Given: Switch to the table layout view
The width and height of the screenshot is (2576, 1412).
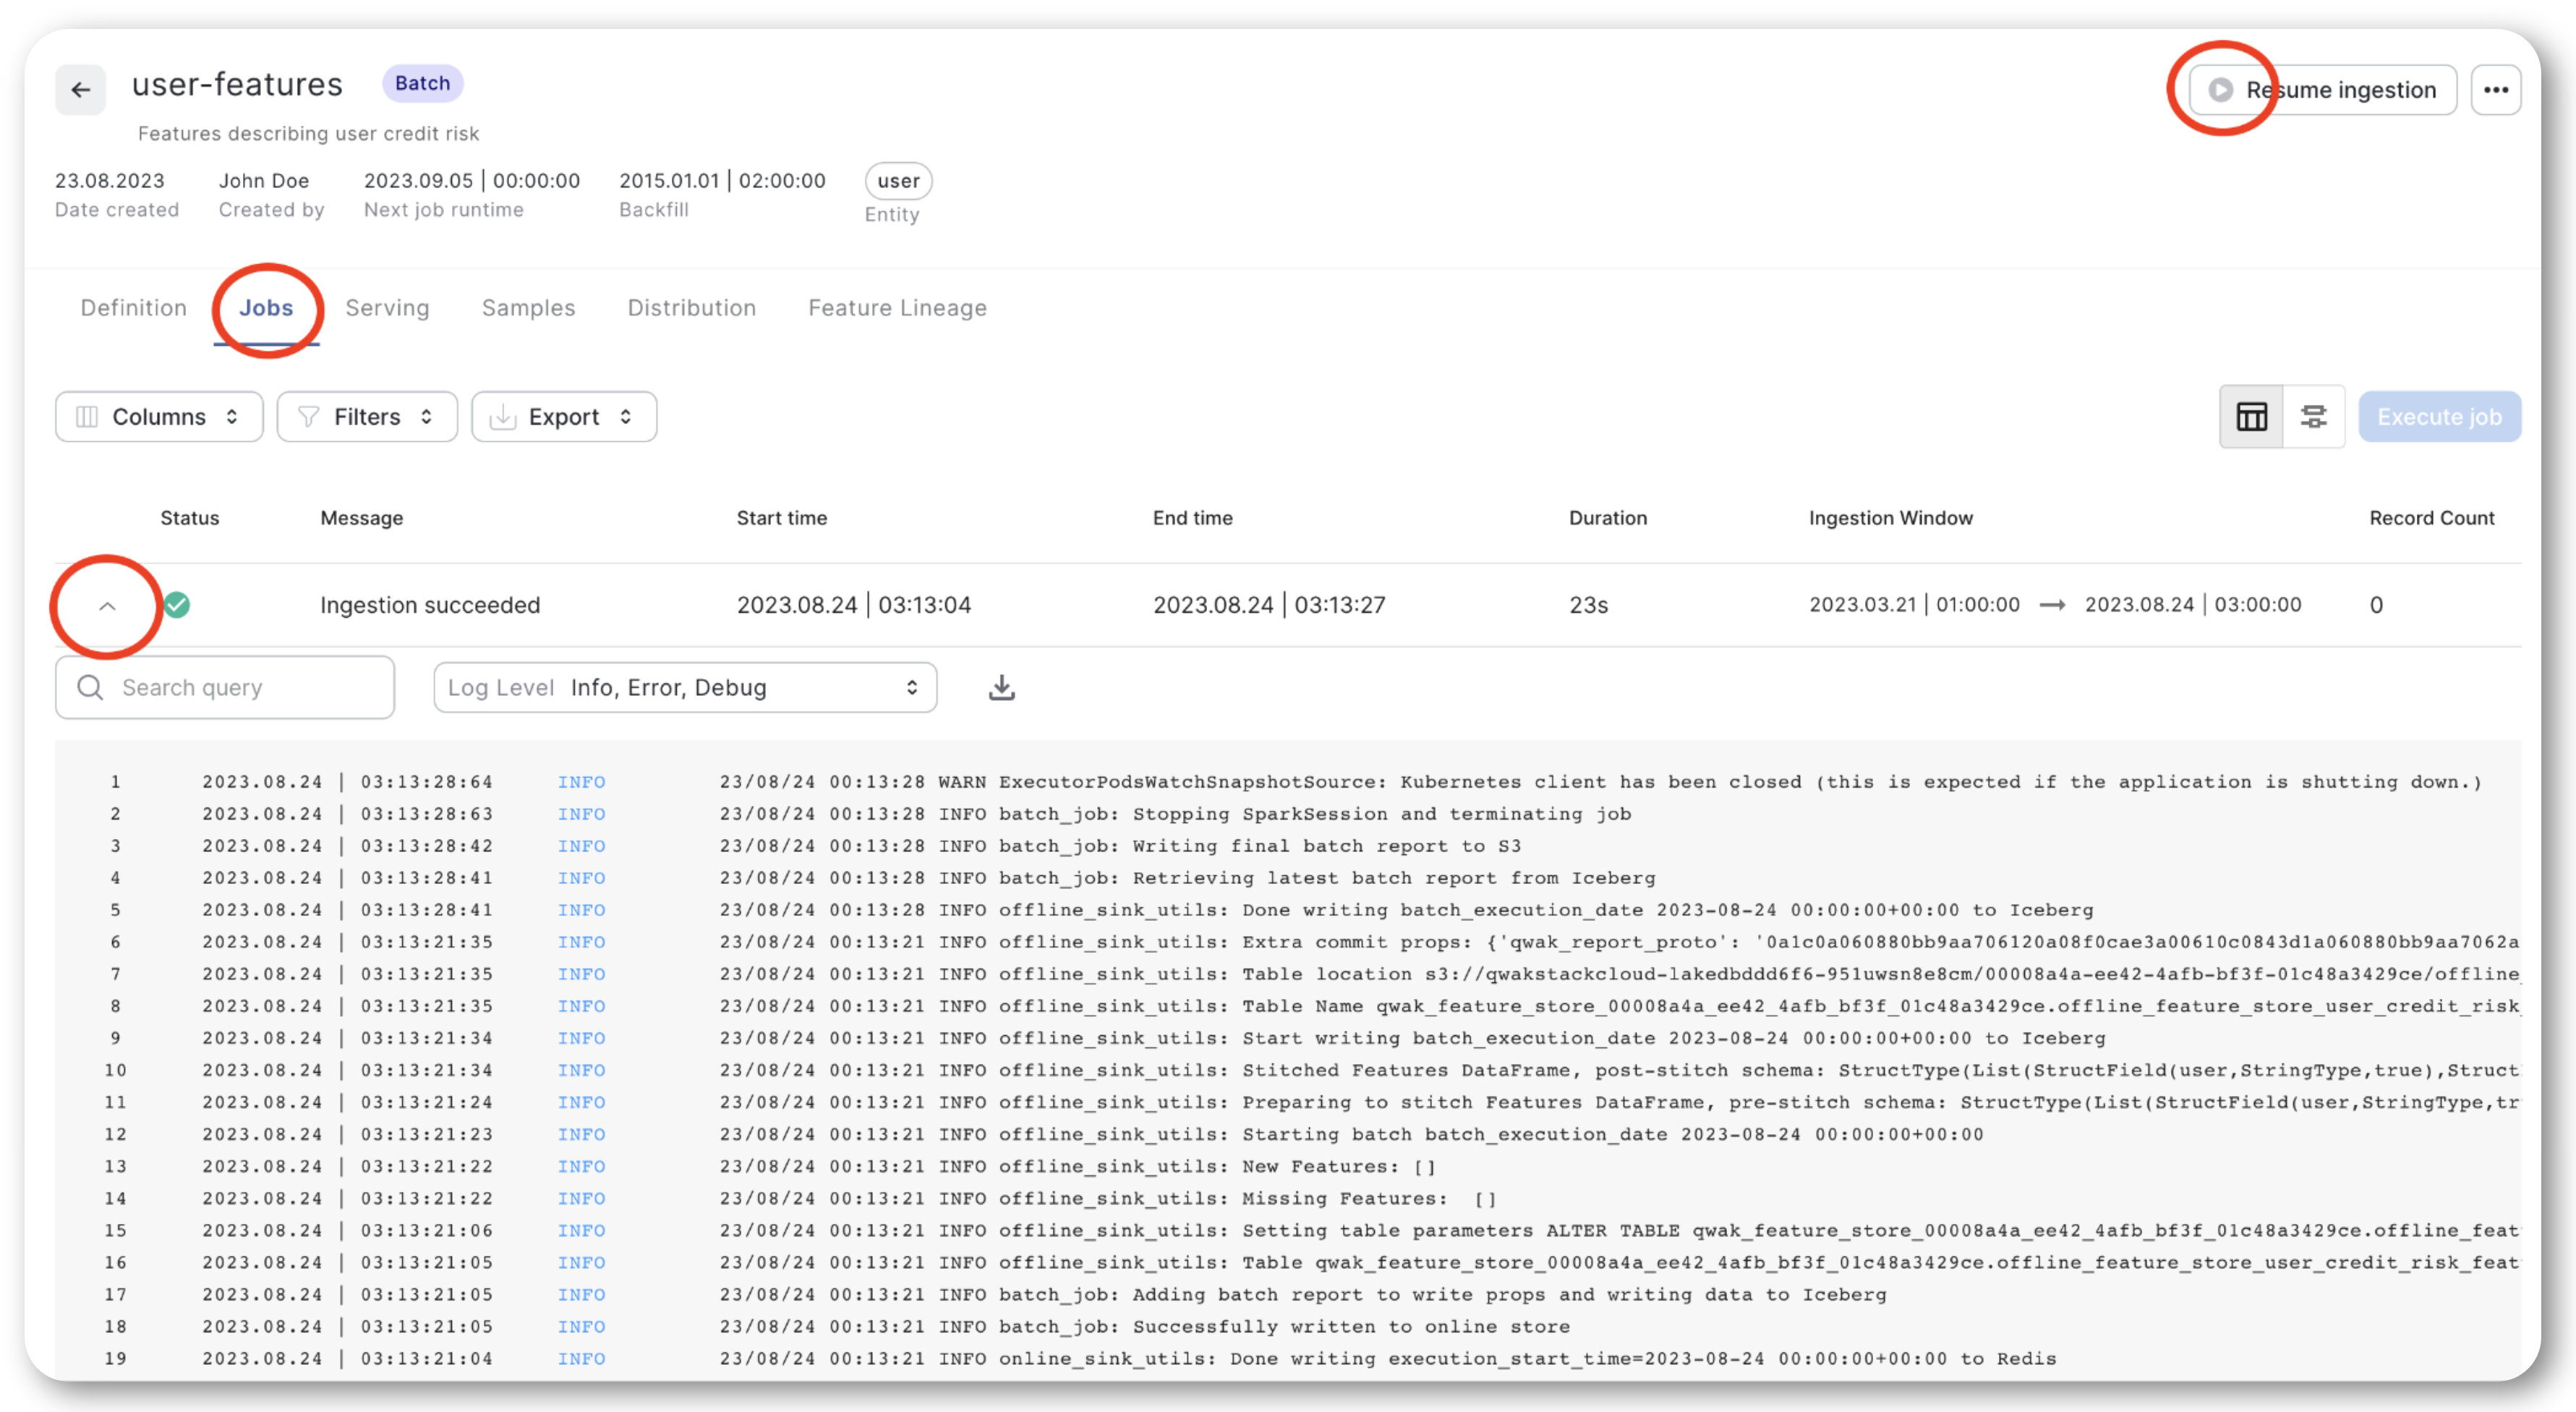Looking at the screenshot, I should pyautogui.click(x=2251, y=417).
